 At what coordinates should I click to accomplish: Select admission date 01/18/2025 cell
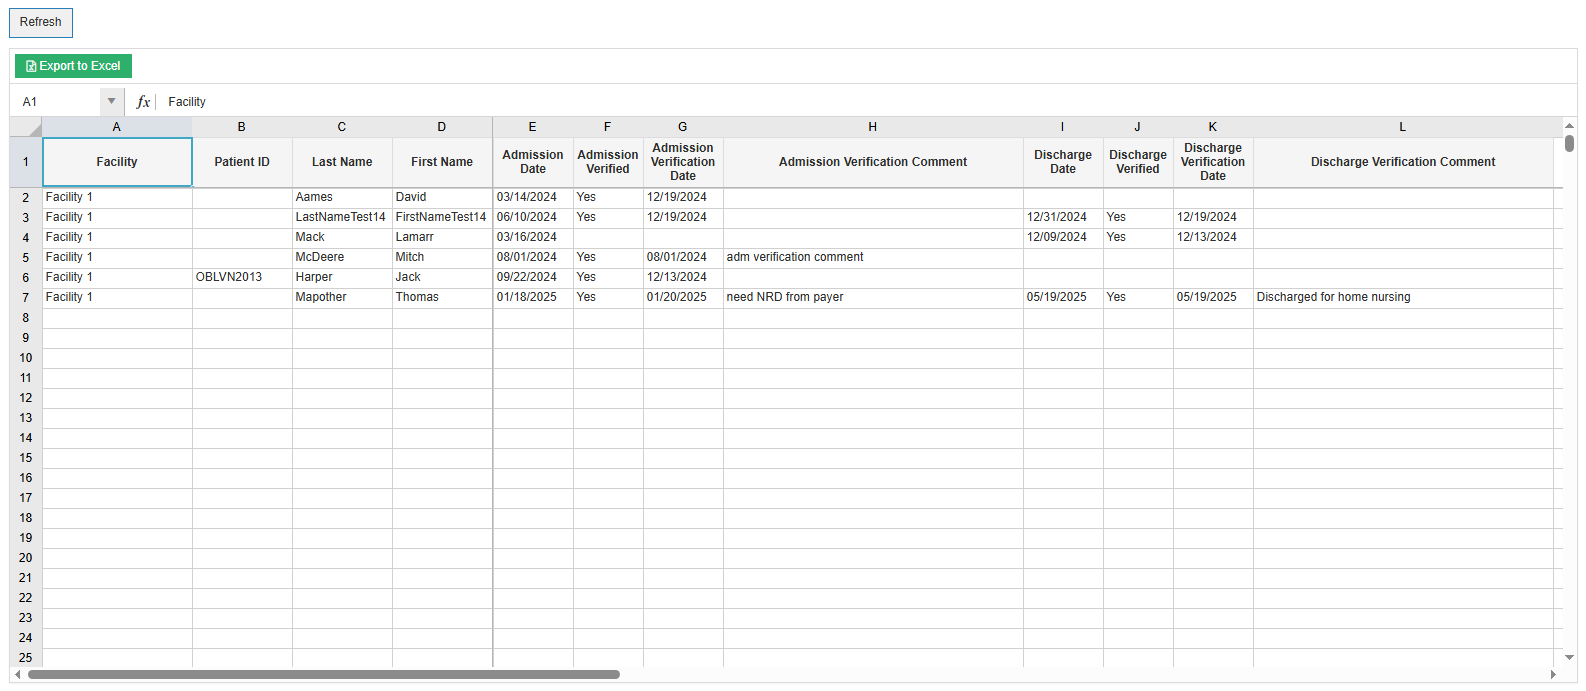533,298
